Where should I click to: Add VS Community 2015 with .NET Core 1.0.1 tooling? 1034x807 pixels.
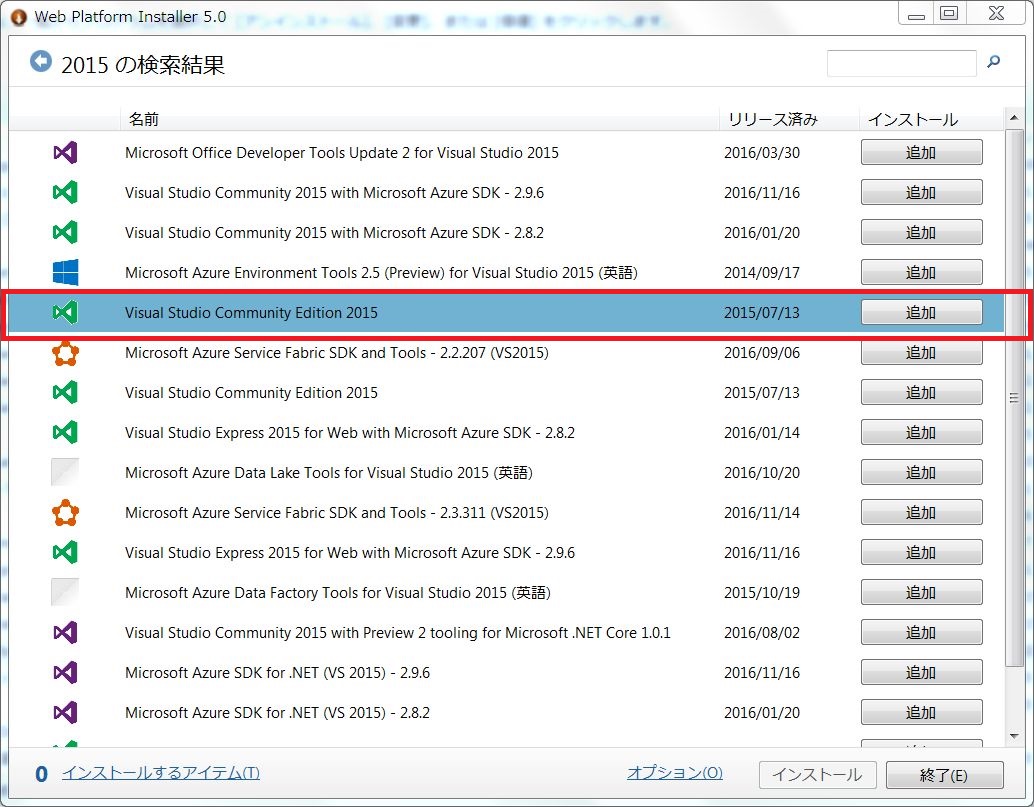[921, 632]
